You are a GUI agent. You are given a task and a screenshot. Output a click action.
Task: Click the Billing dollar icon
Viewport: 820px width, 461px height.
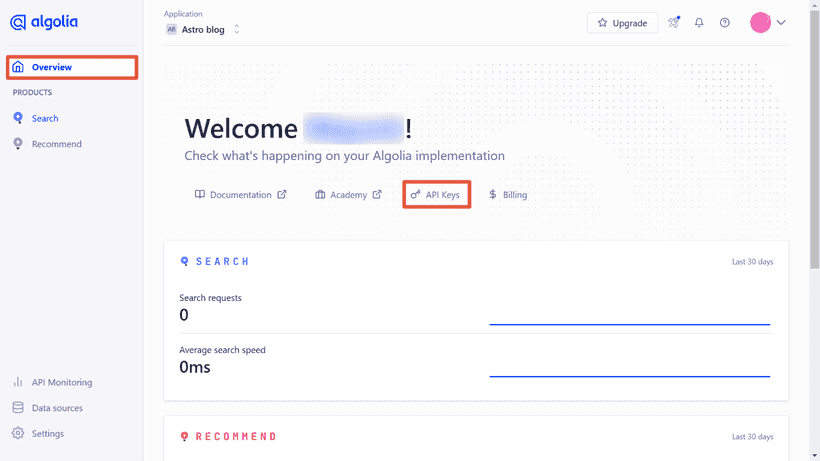pos(493,194)
